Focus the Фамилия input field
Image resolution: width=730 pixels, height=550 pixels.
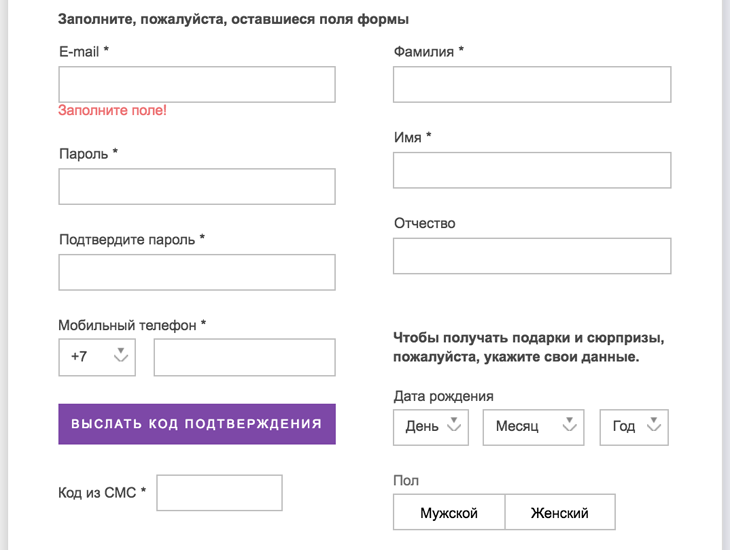(531, 85)
